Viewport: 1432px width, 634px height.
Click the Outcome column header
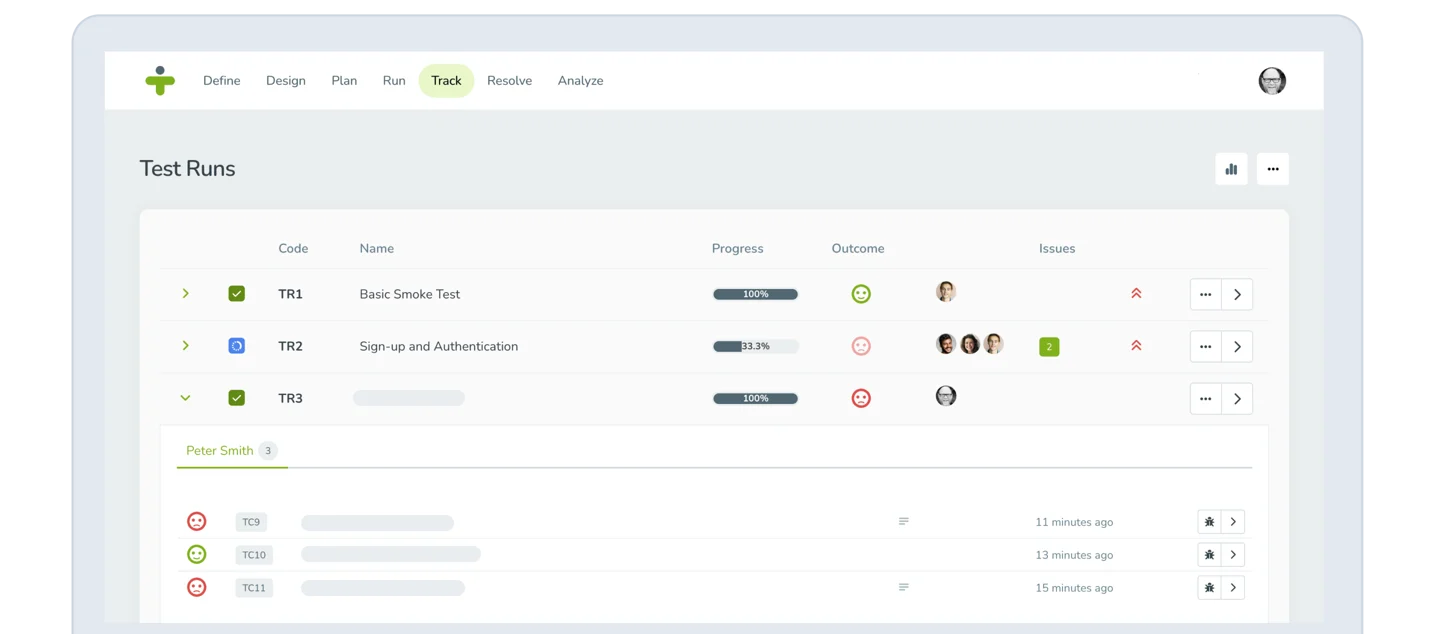(x=858, y=249)
